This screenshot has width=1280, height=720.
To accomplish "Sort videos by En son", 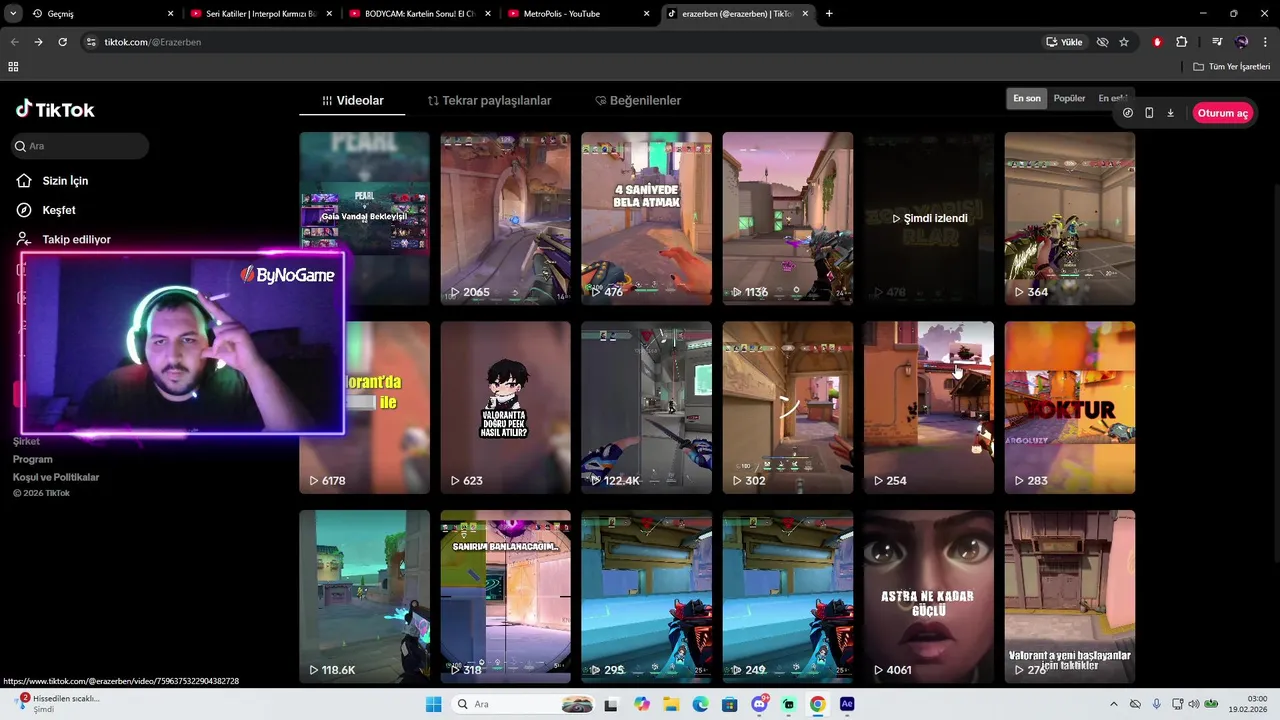I will coord(1027,98).
